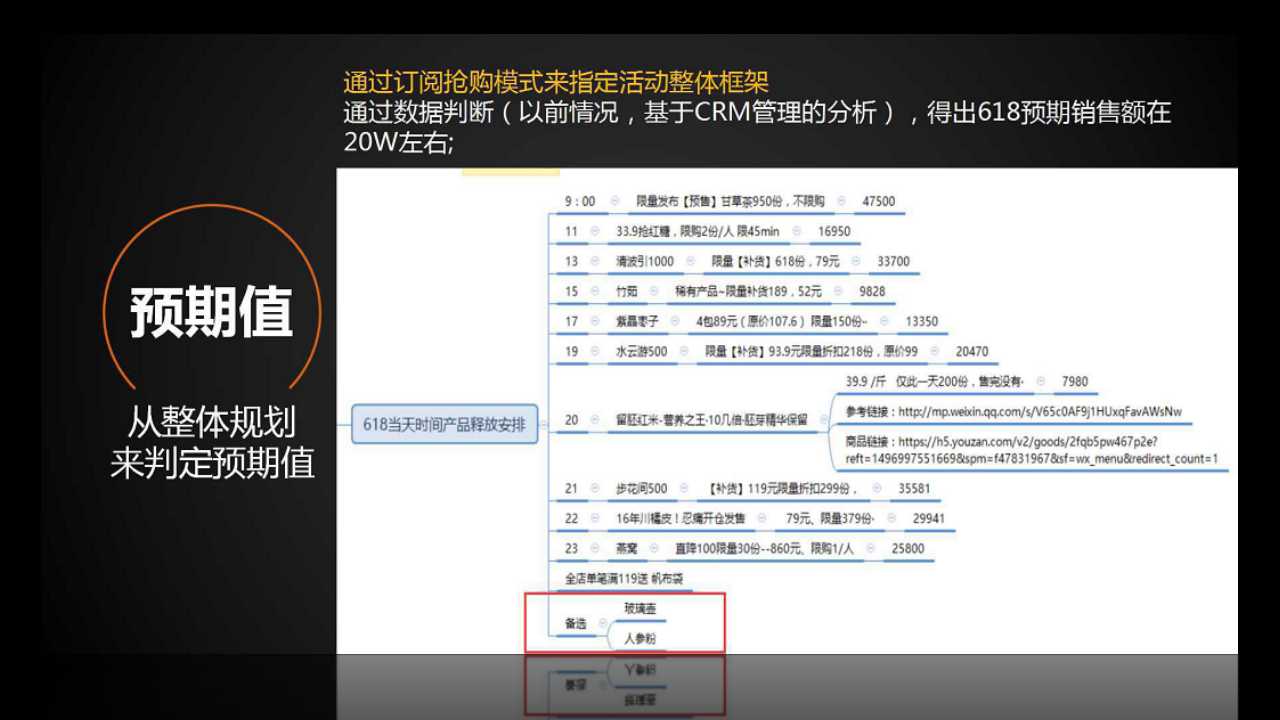1280x720 pixels.
Task: Collapse the toggle before value 29941
Action: coord(893,519)
